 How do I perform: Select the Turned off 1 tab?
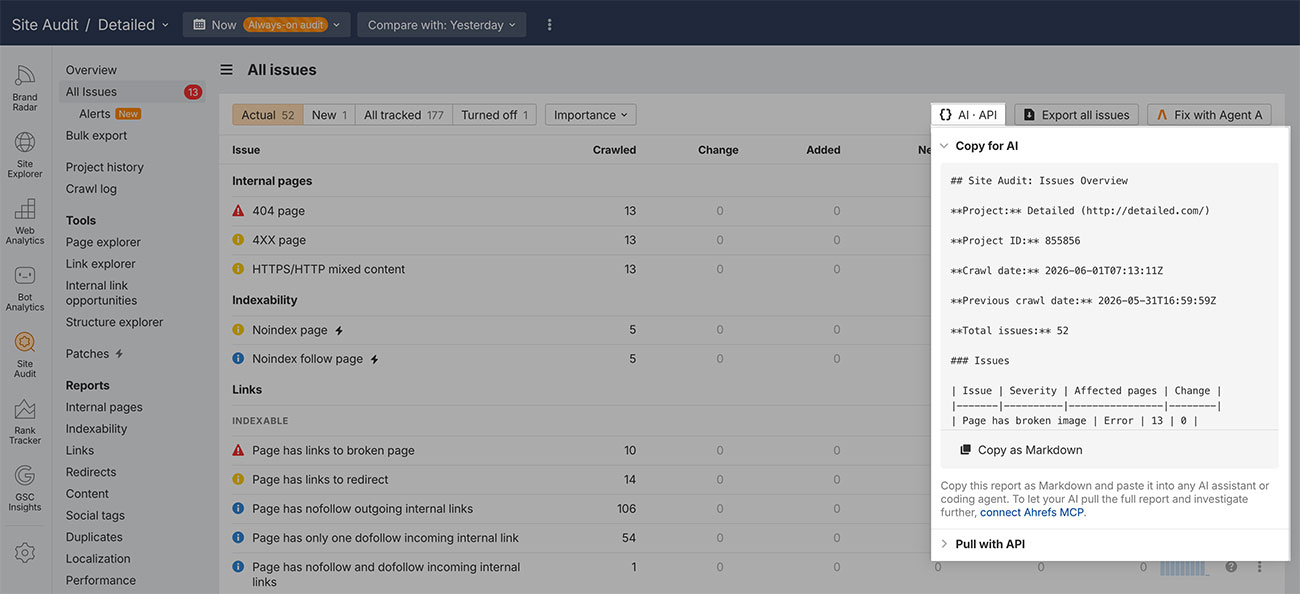tap(495, 115)
